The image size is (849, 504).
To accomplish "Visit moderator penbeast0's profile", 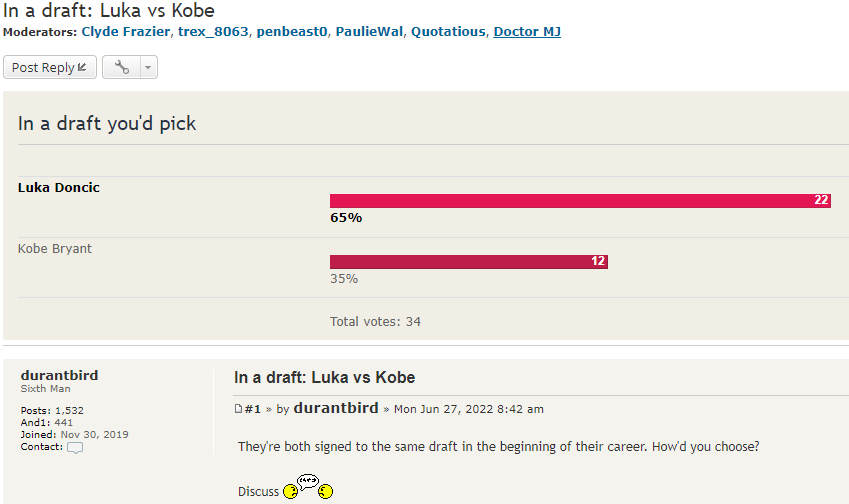I will click(292, 32).
